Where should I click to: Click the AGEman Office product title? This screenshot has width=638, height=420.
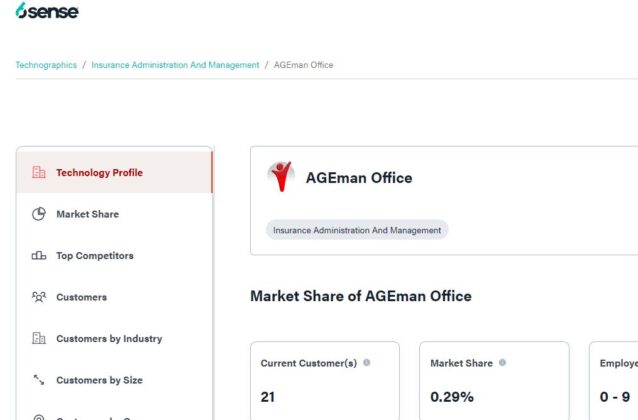359,178
